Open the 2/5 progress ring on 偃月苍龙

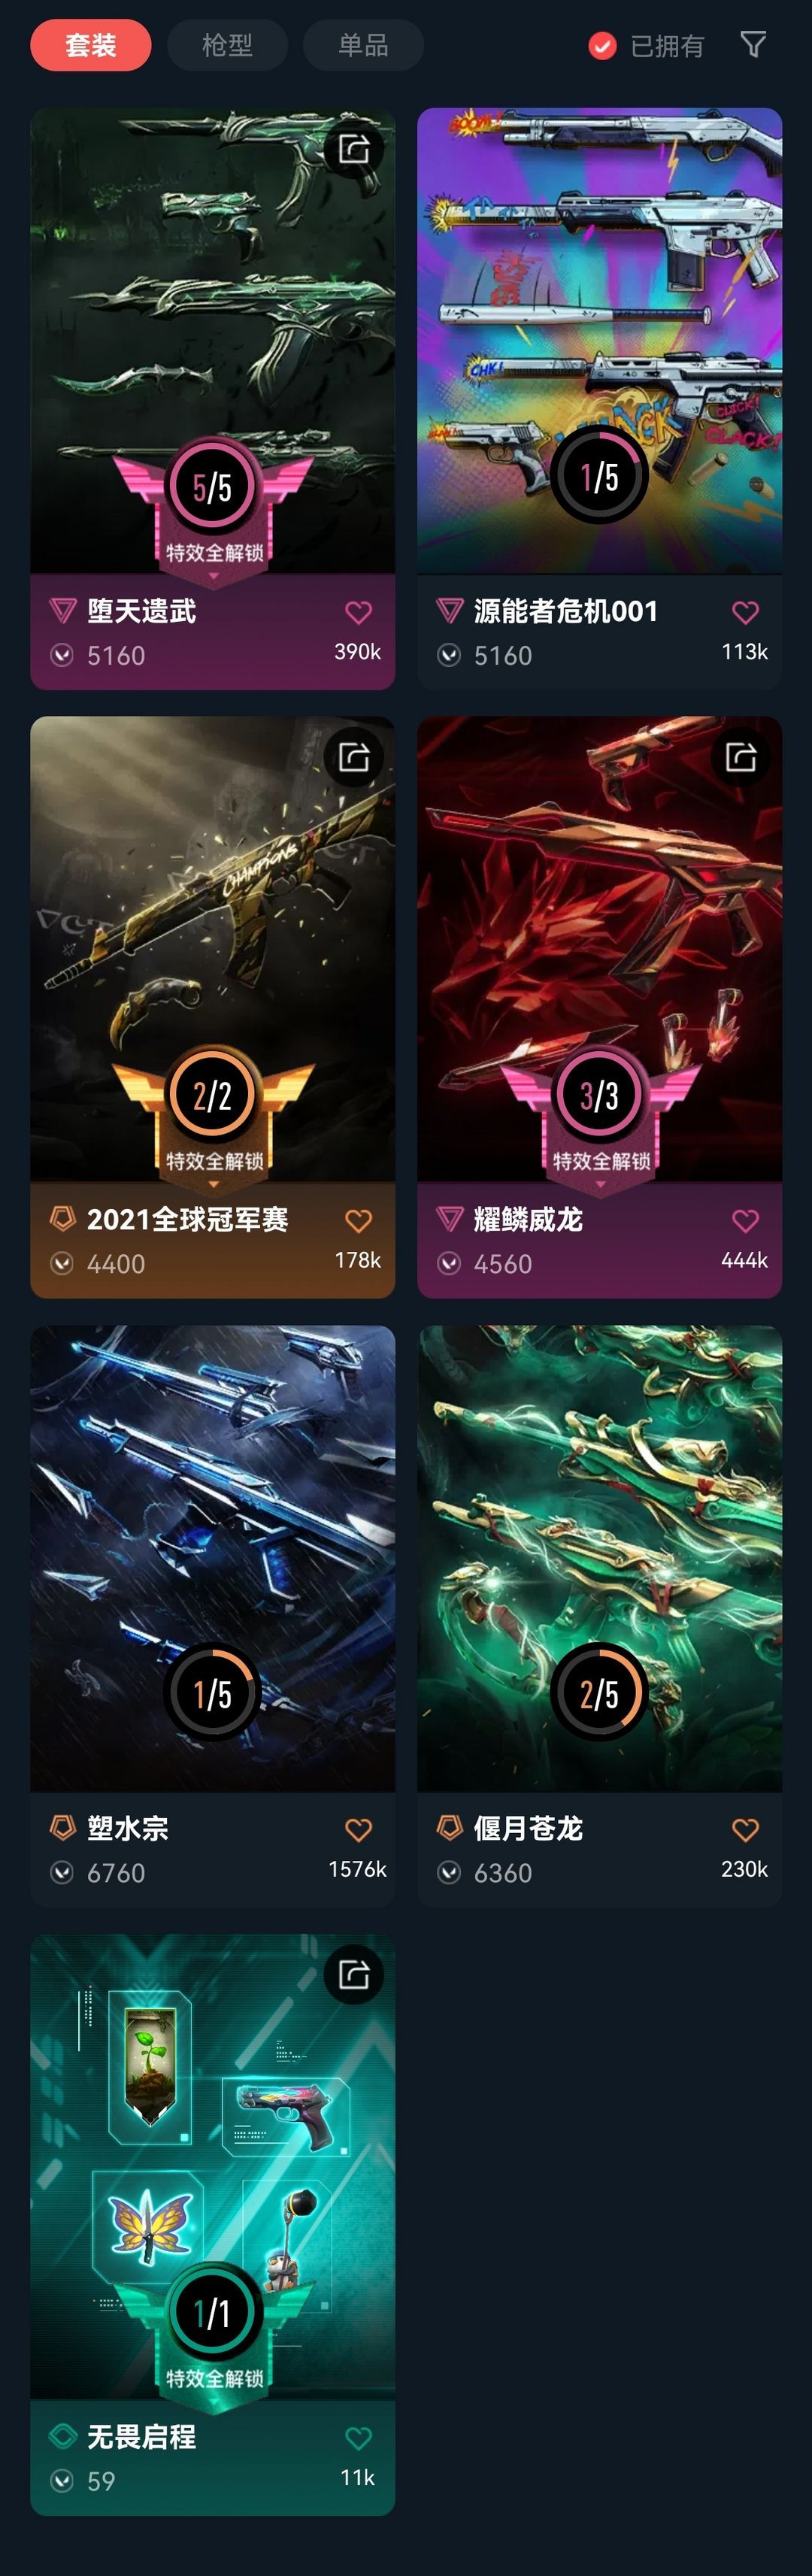pos(599,1693)
